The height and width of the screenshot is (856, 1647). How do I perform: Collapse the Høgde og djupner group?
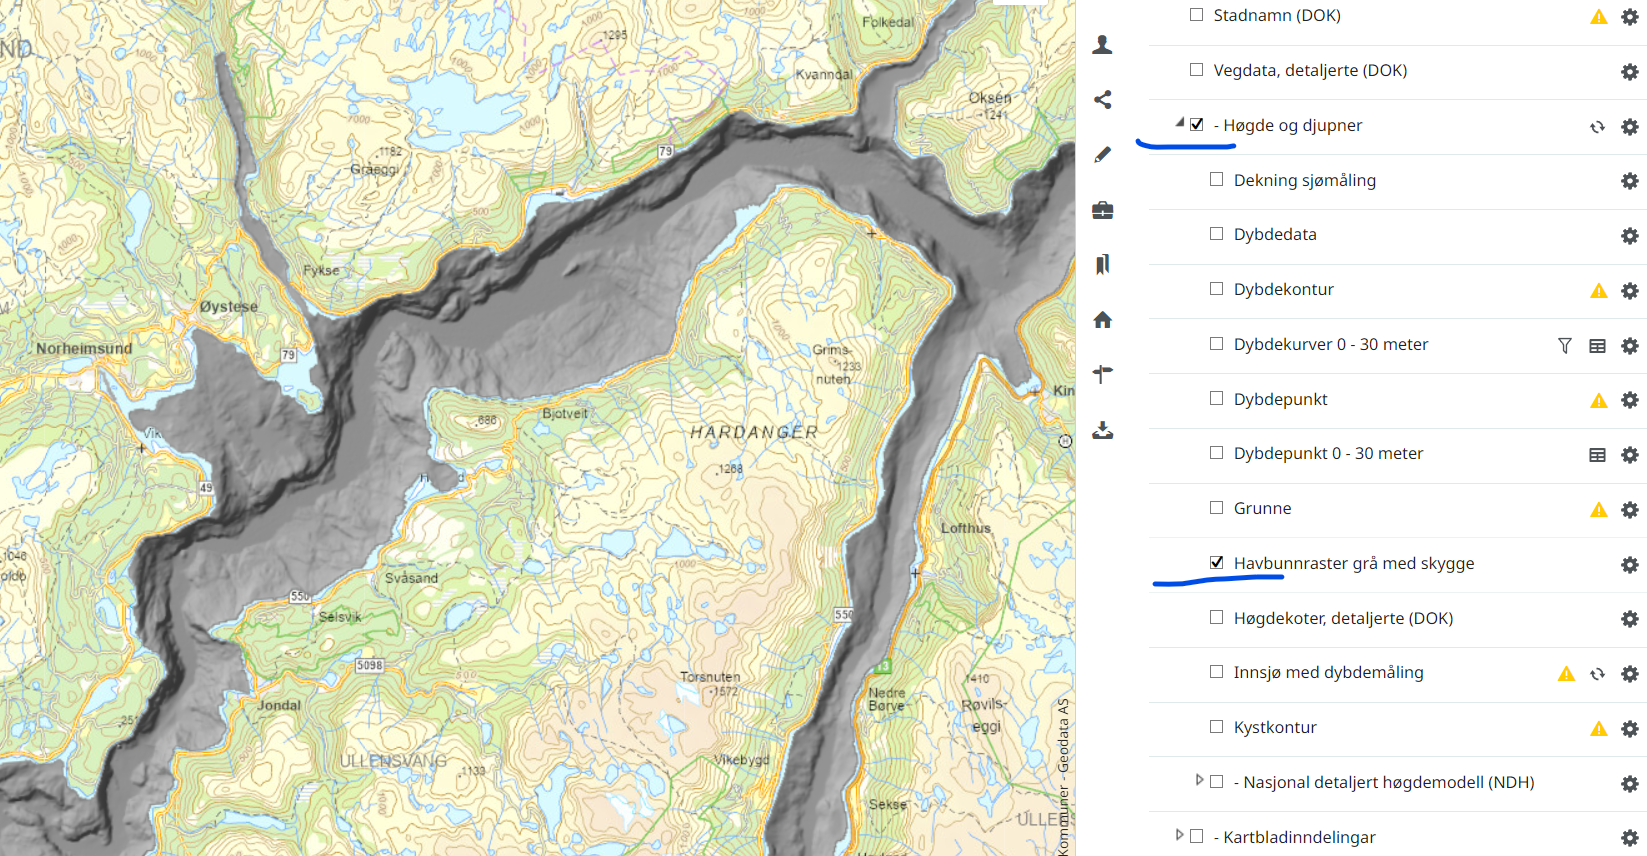click(x=1180, y=123)
